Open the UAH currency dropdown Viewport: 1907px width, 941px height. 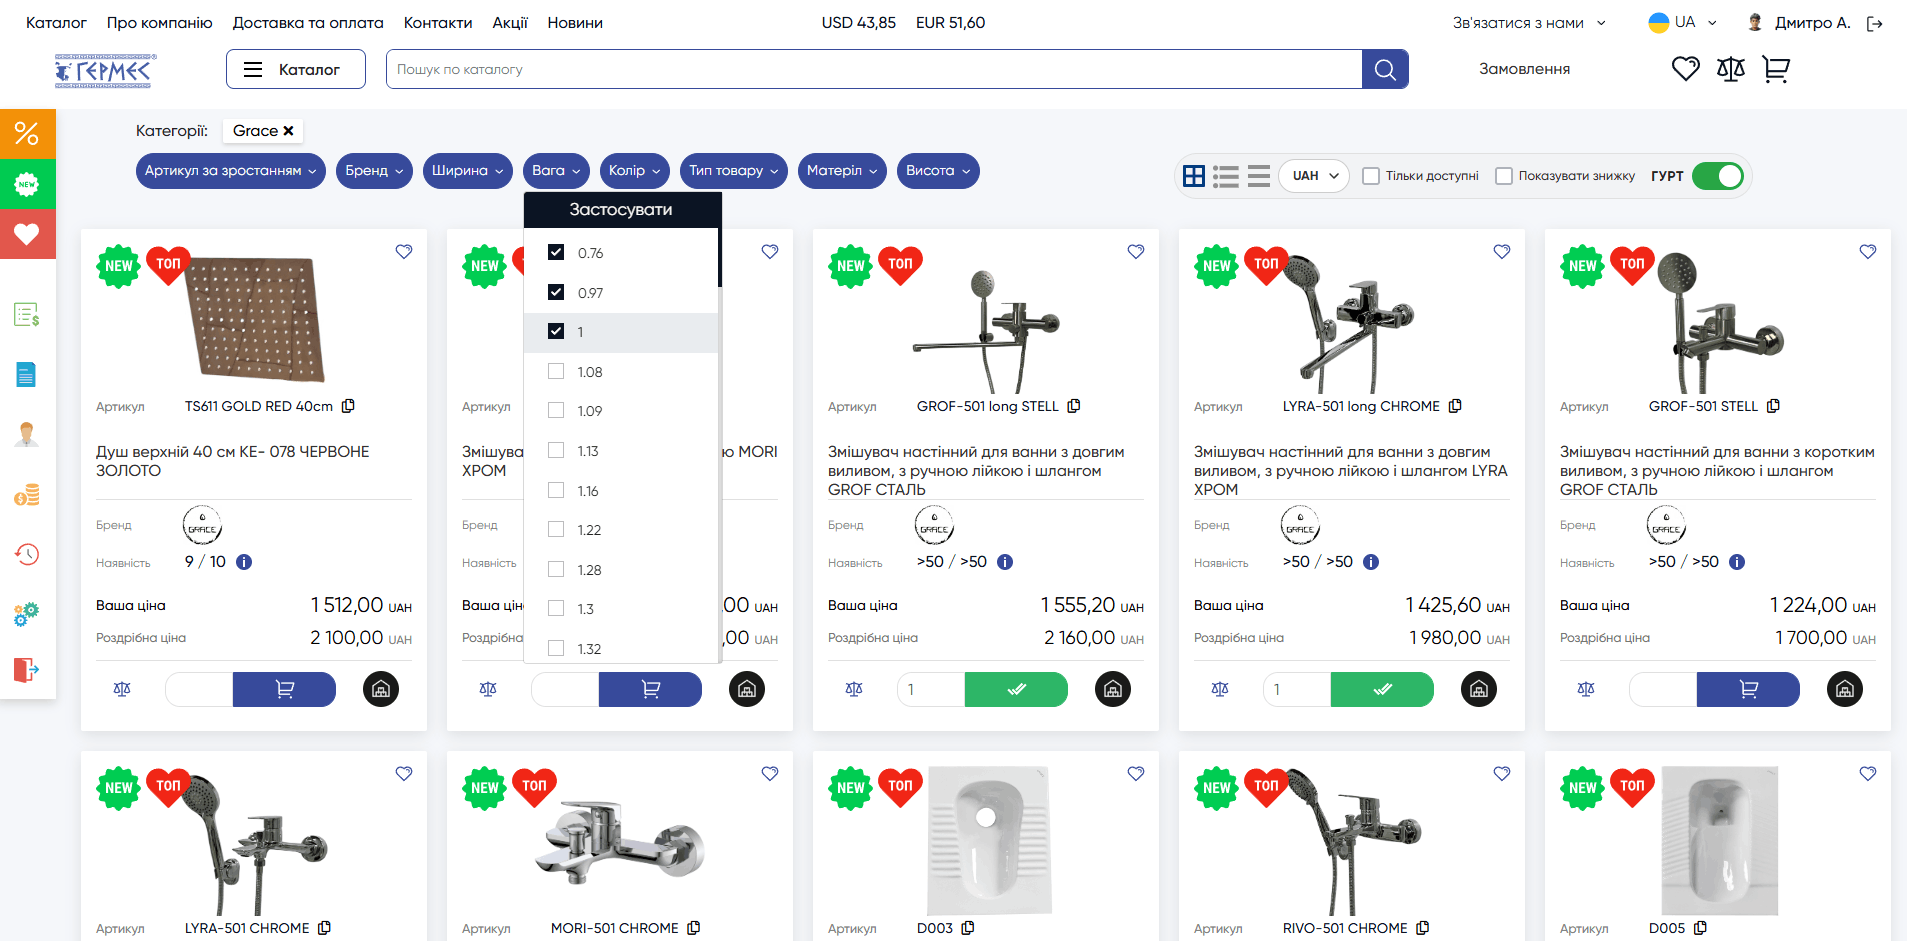[1315, 176]
